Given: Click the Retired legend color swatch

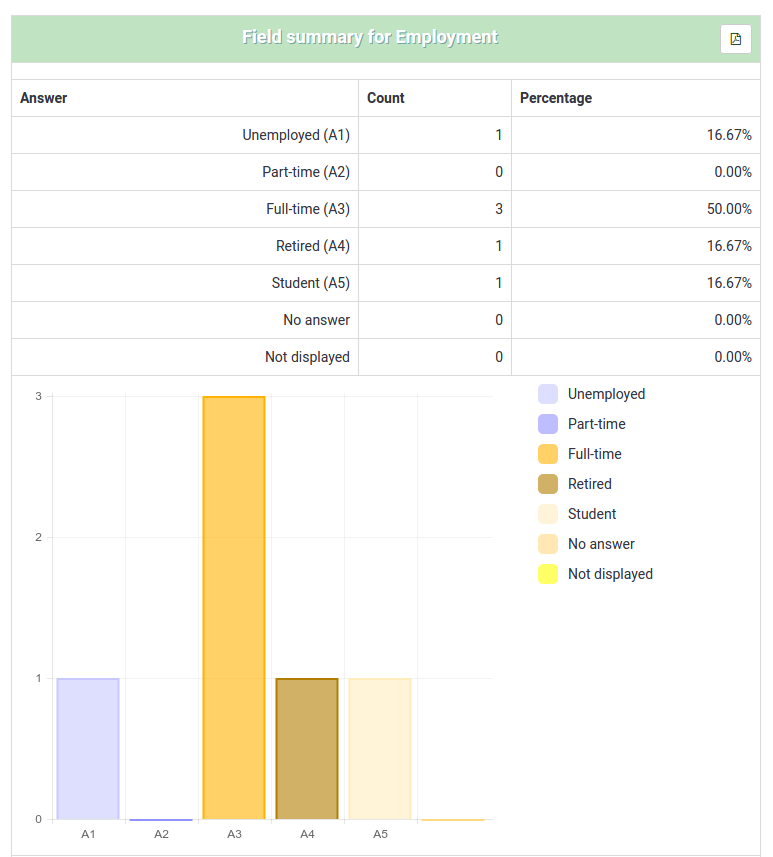Looking at the screenshot, I should coord(547,484).
